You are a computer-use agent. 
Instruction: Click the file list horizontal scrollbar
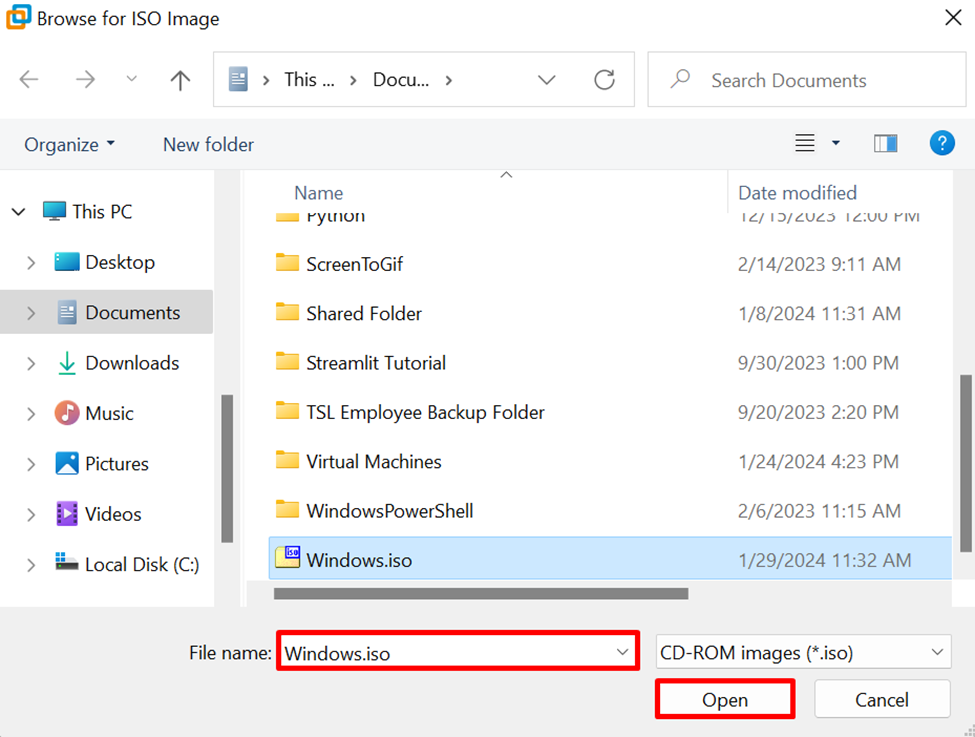point(481,594)
